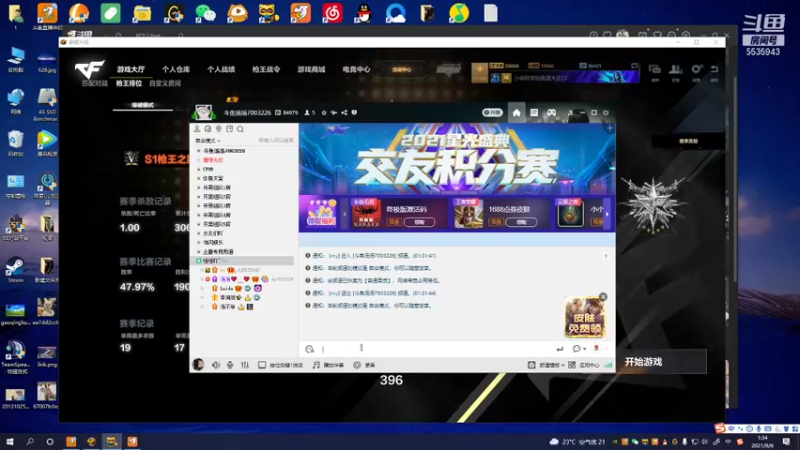Click the flower gift icon in chat input
800x450 pixels.
[596, 348]
